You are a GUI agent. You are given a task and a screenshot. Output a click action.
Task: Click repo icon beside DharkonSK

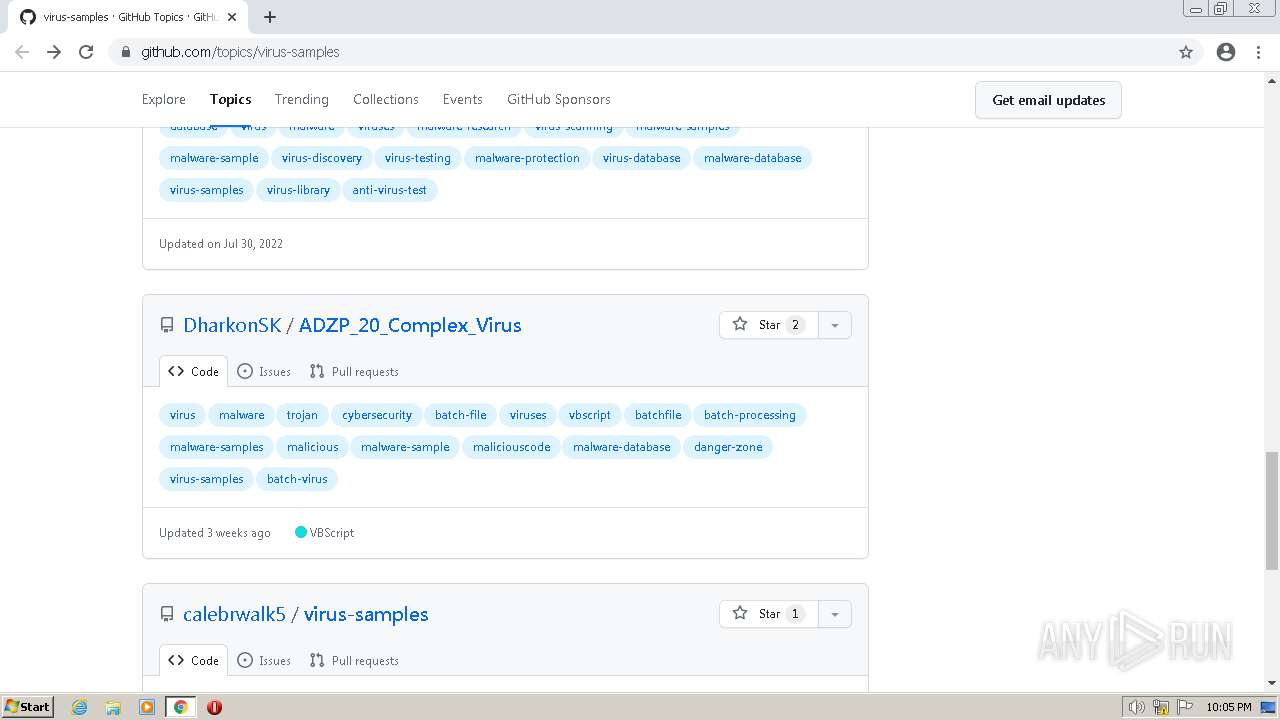click(x=167, y=325)
